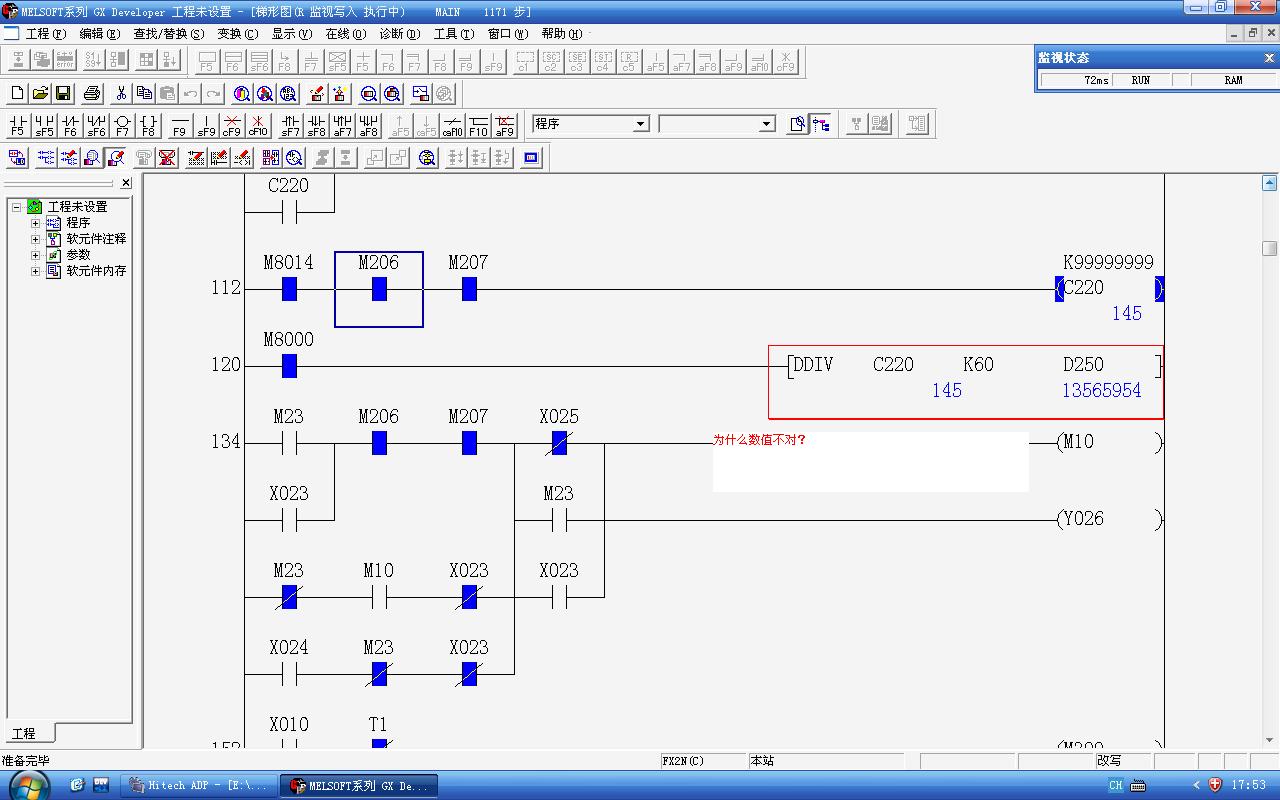
Task: Collapse the 工程未设置 root tree node
Action: [16, 207]
